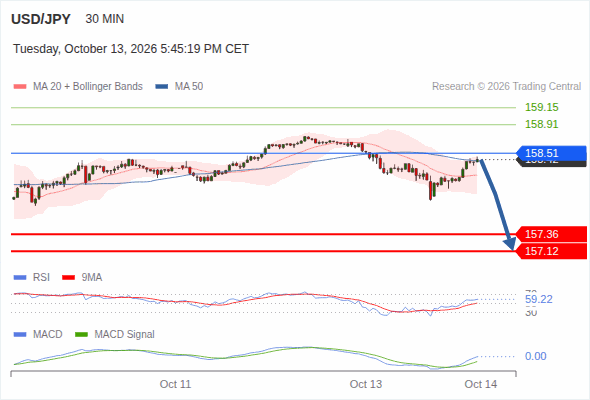Click the RSI blue legend swatch

coord(20,278)
